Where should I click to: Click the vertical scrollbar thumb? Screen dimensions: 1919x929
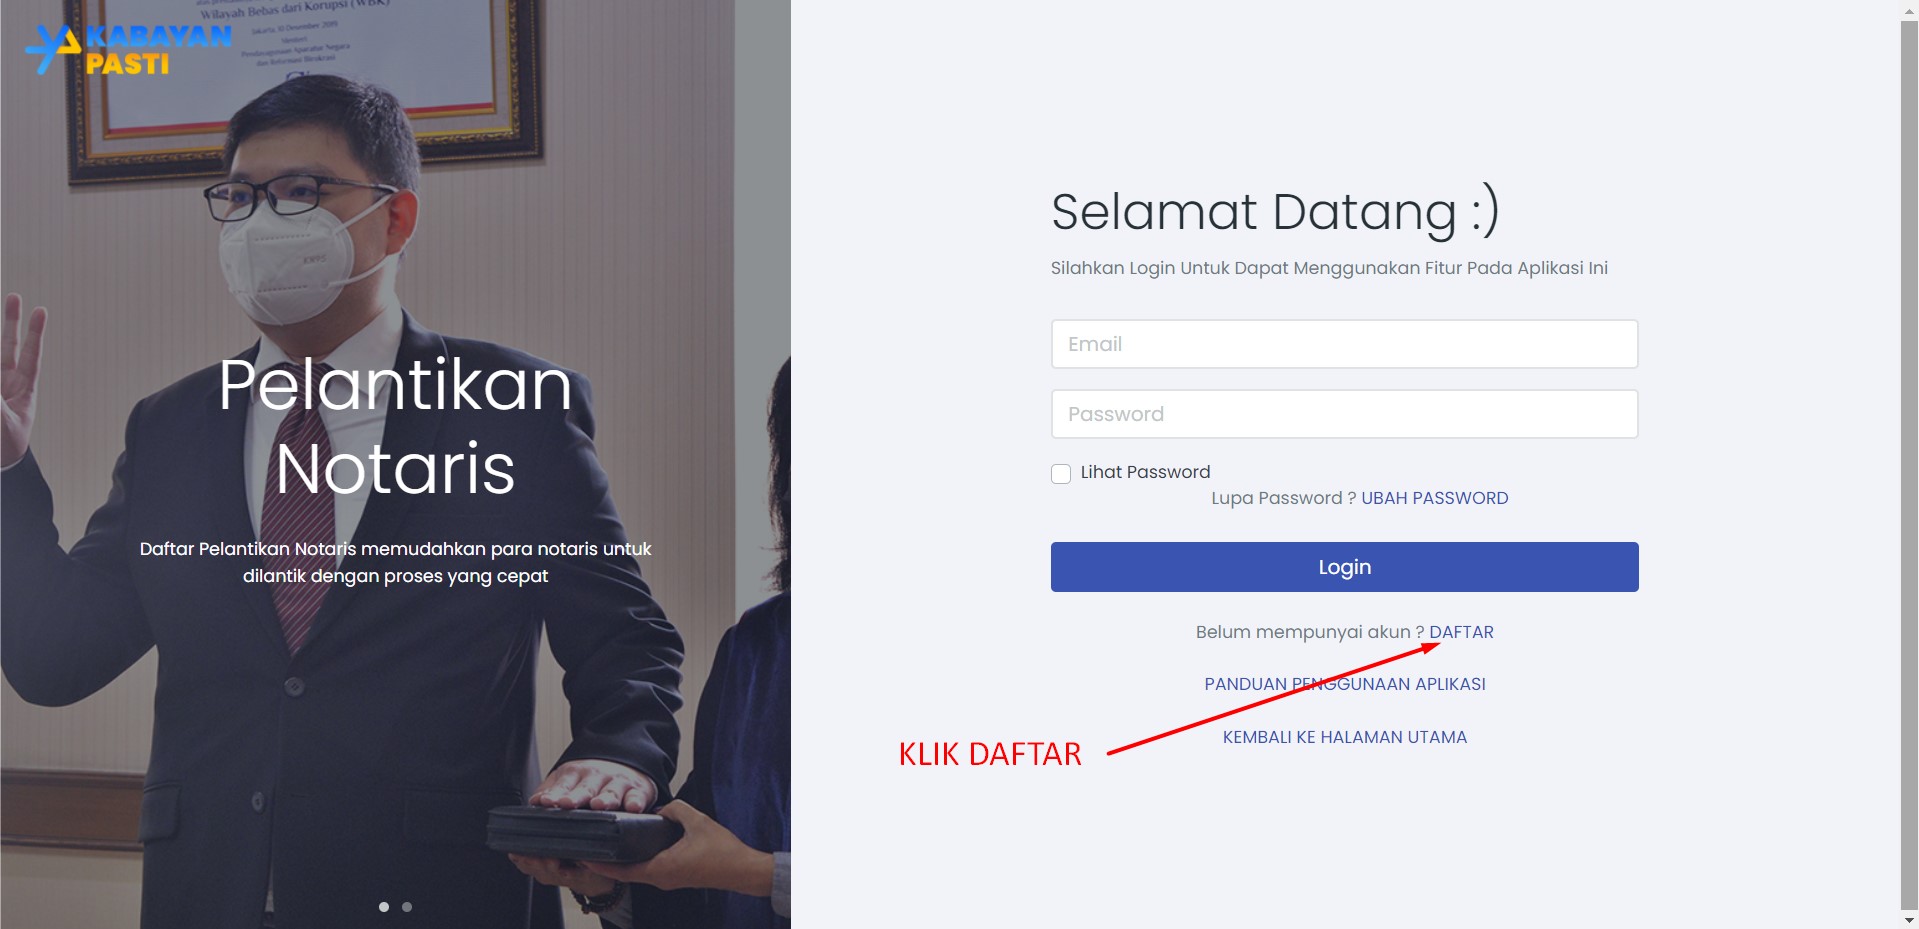1909,465
